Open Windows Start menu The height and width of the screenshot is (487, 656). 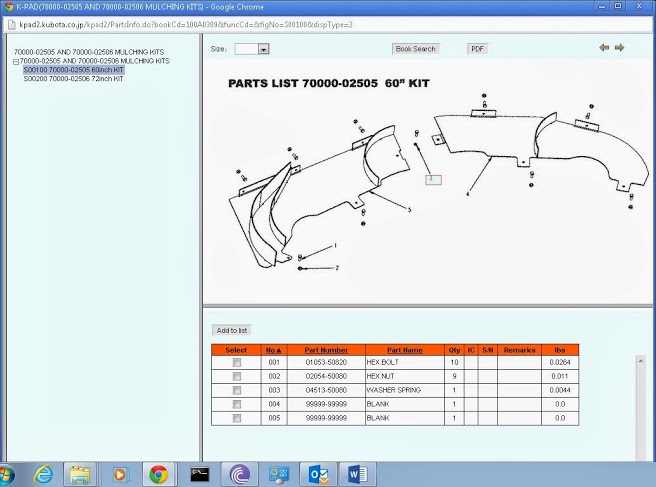click(6, 475)
